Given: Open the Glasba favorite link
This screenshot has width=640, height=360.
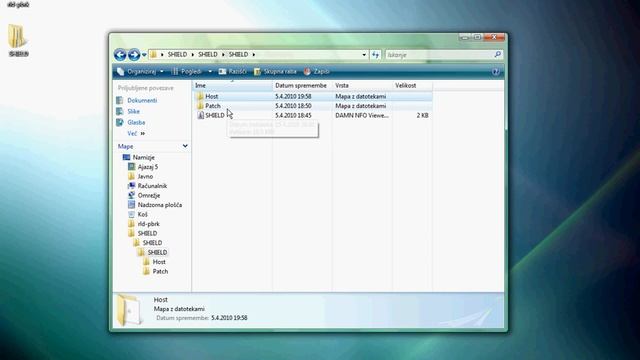Looking at the screenshot, I should [x=136, y=122].
